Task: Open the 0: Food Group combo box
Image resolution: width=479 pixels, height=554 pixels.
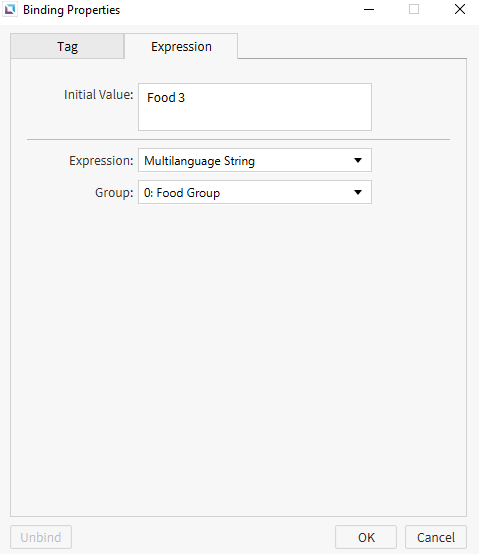Action: coord(255,192)
